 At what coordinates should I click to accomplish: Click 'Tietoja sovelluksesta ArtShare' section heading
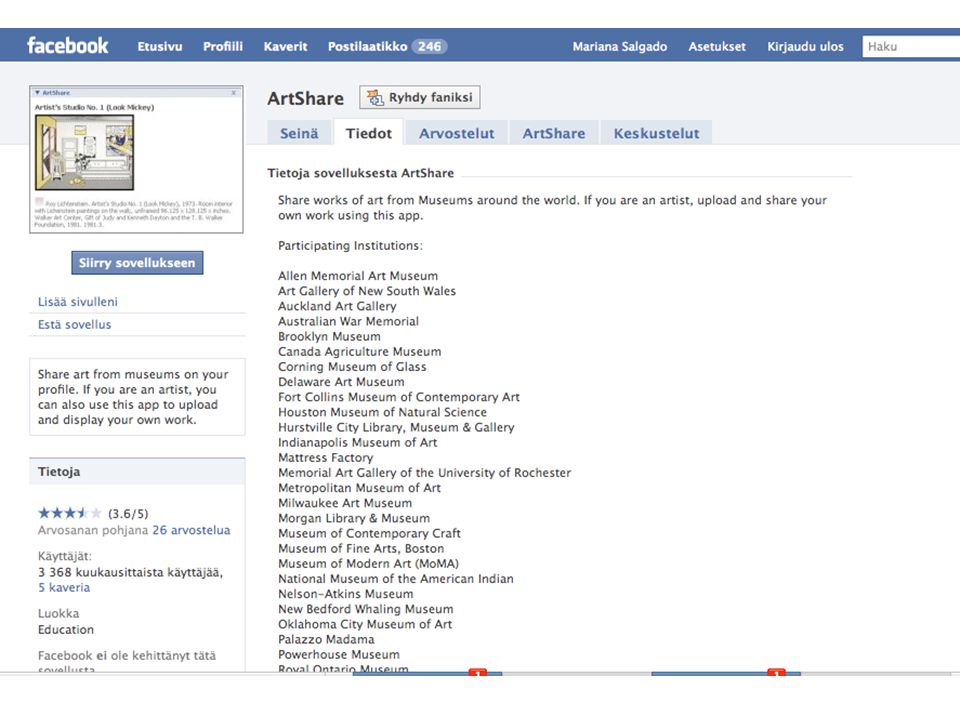[x=361, y=173]
